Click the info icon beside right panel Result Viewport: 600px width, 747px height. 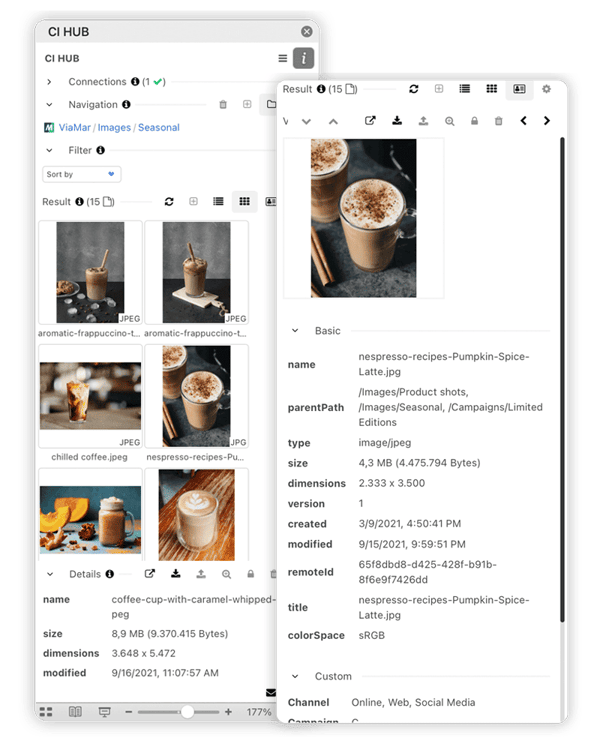(321, 89)
